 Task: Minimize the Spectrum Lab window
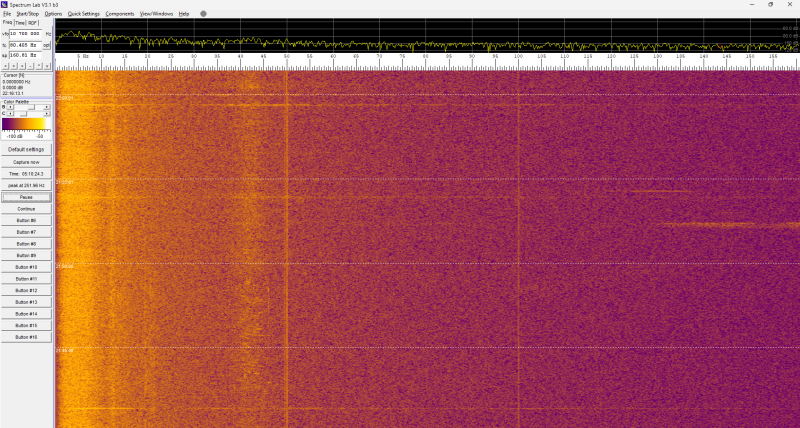pos(753,4)
